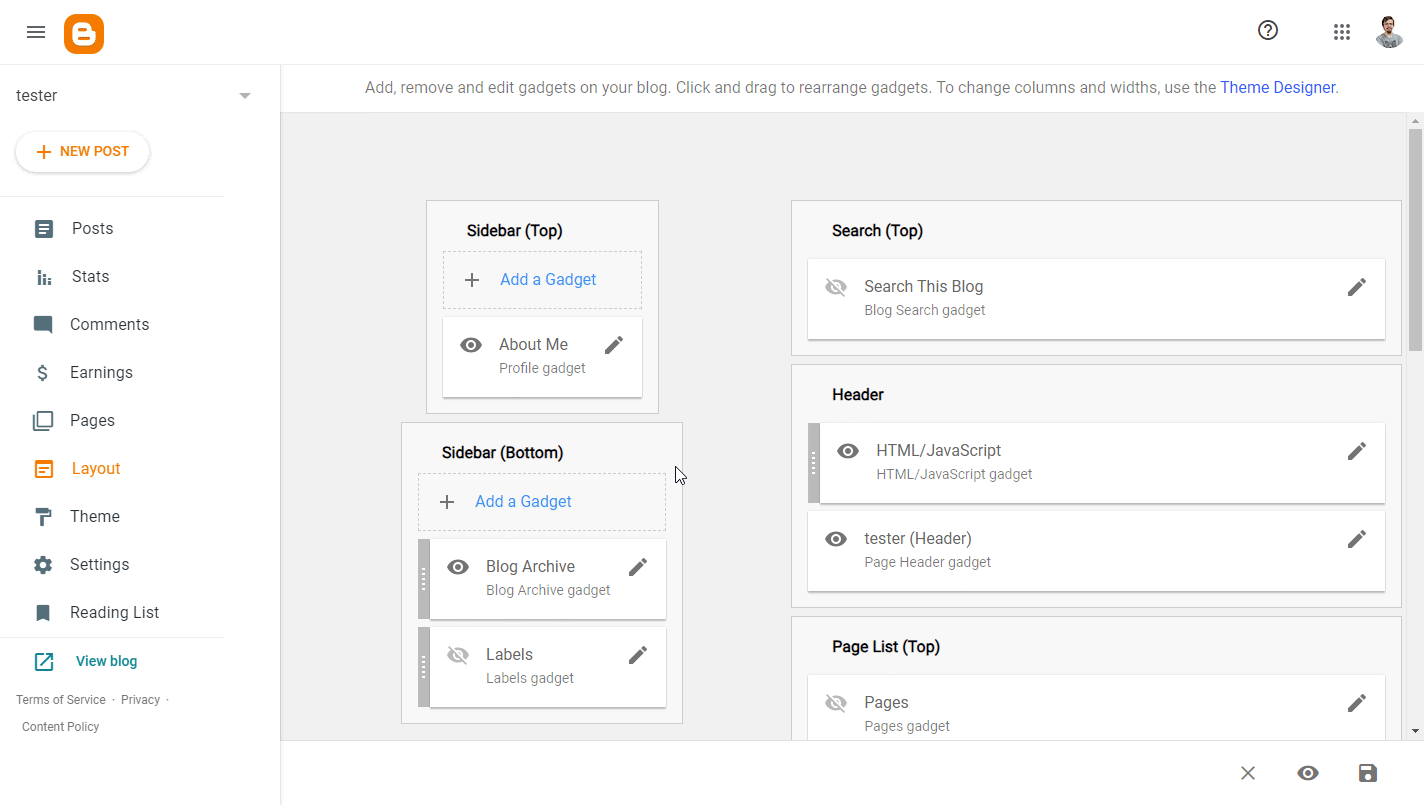The image size is (1424, 805).
Task: Open the Theme section in sidebar
Action: pyautogui.click(x=95, y=517)
